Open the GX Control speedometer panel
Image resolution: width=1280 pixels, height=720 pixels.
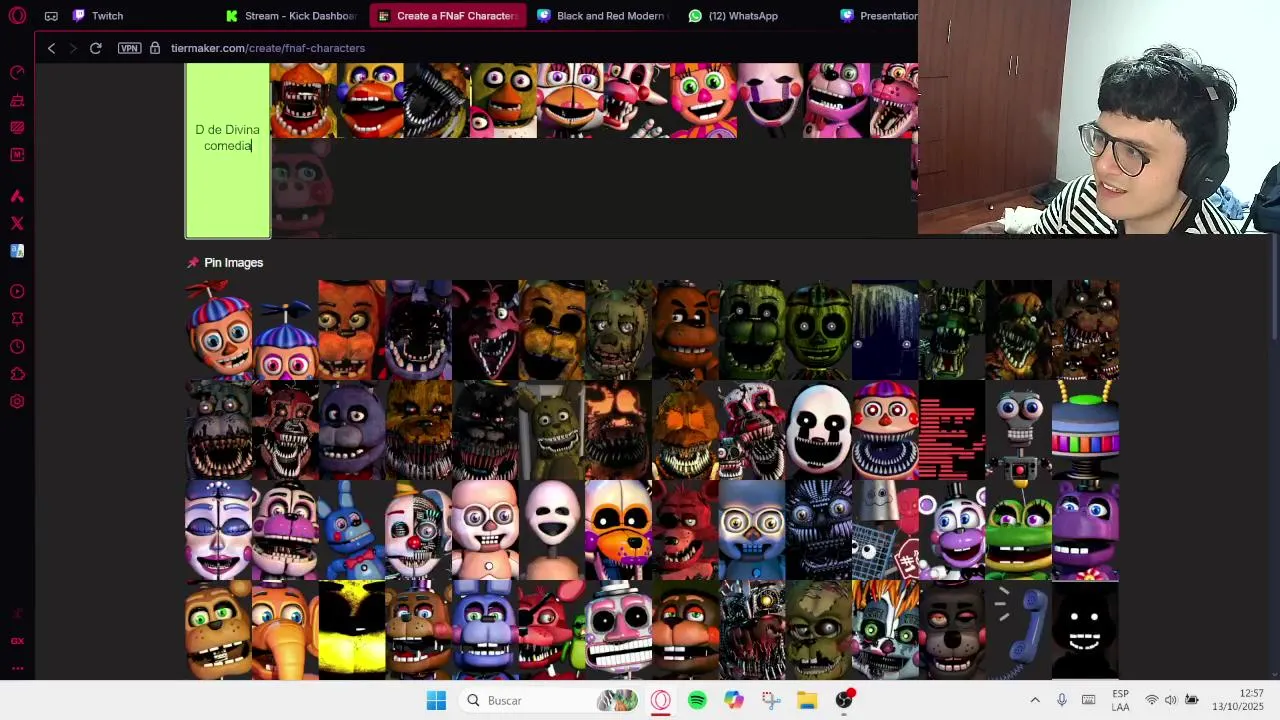tap(17, 73)
